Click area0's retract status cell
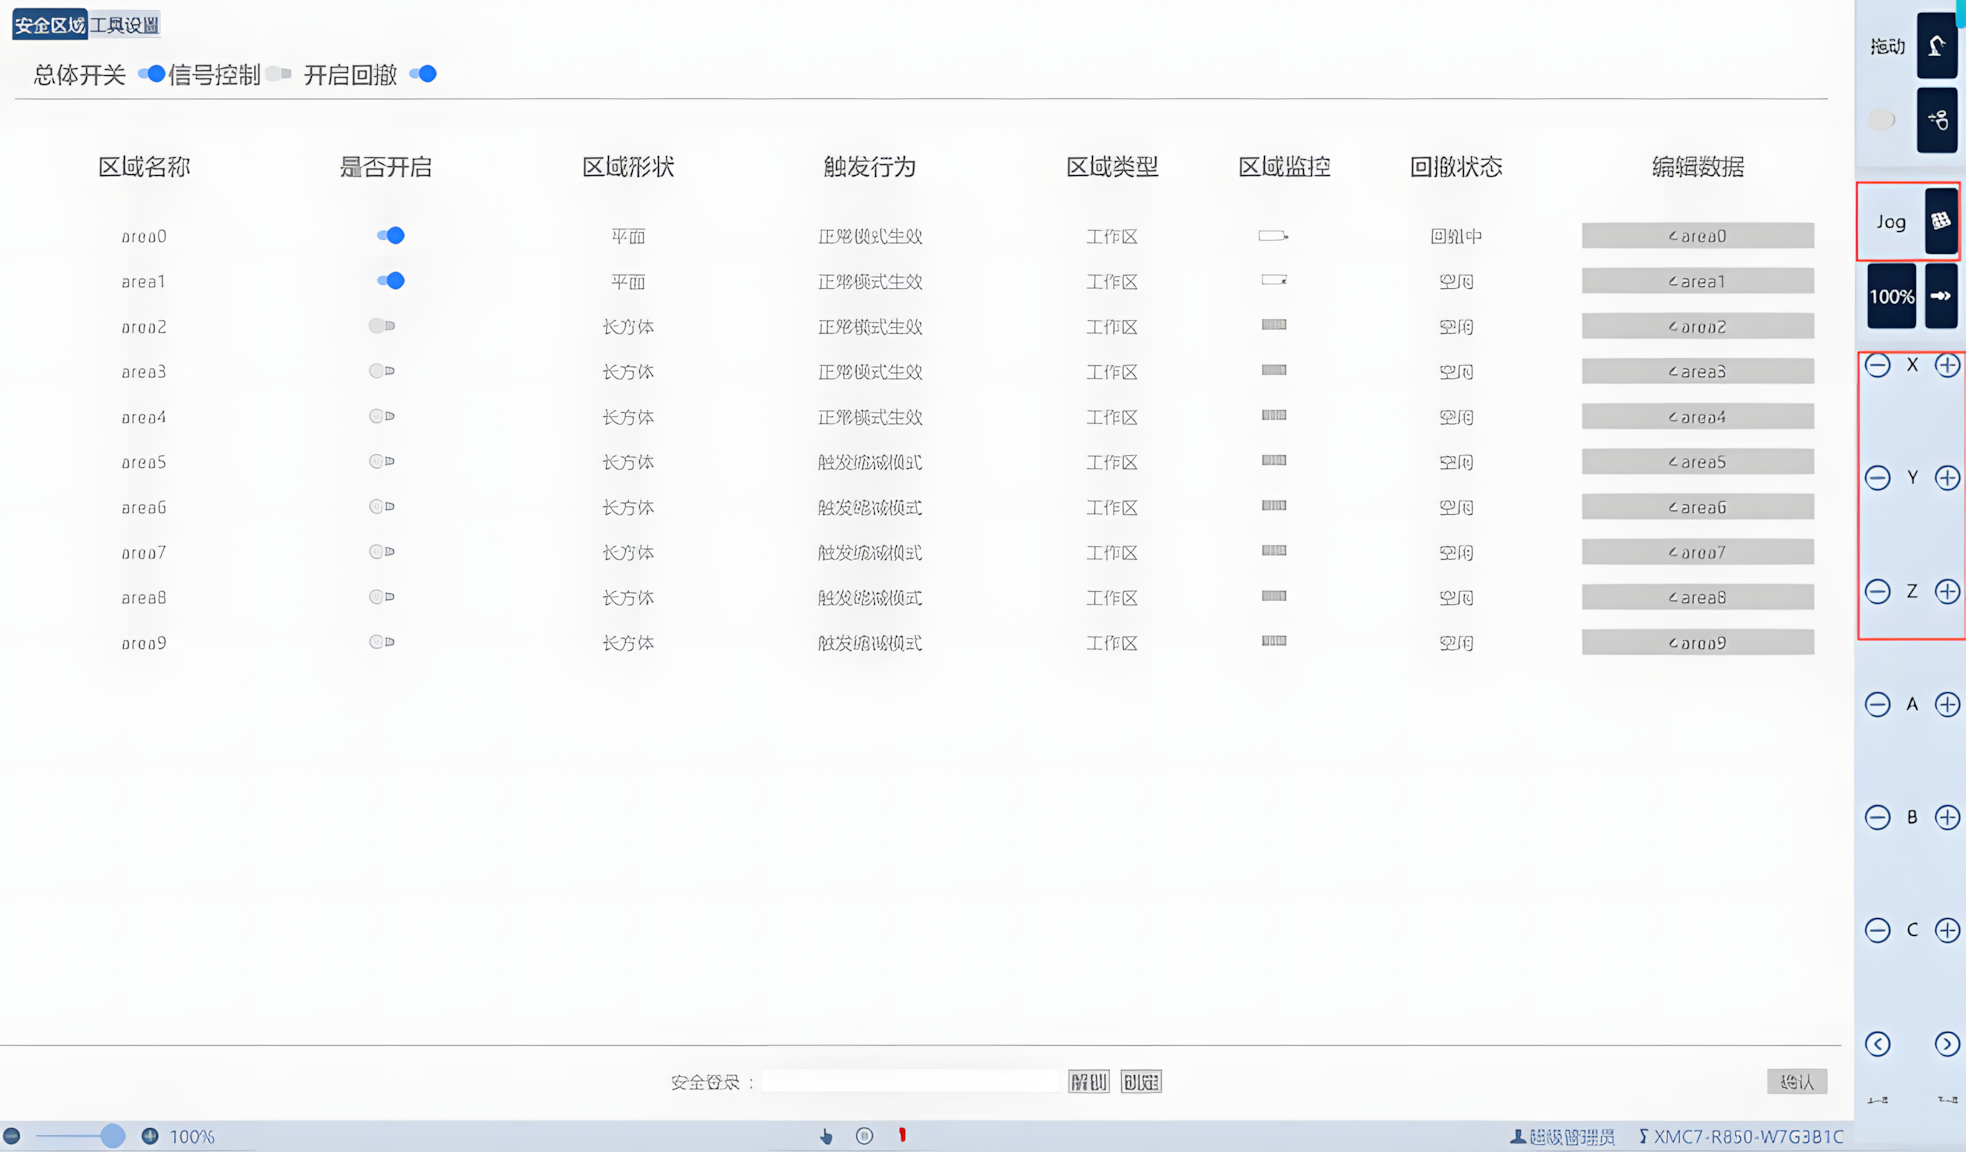 coord(1456,236)
